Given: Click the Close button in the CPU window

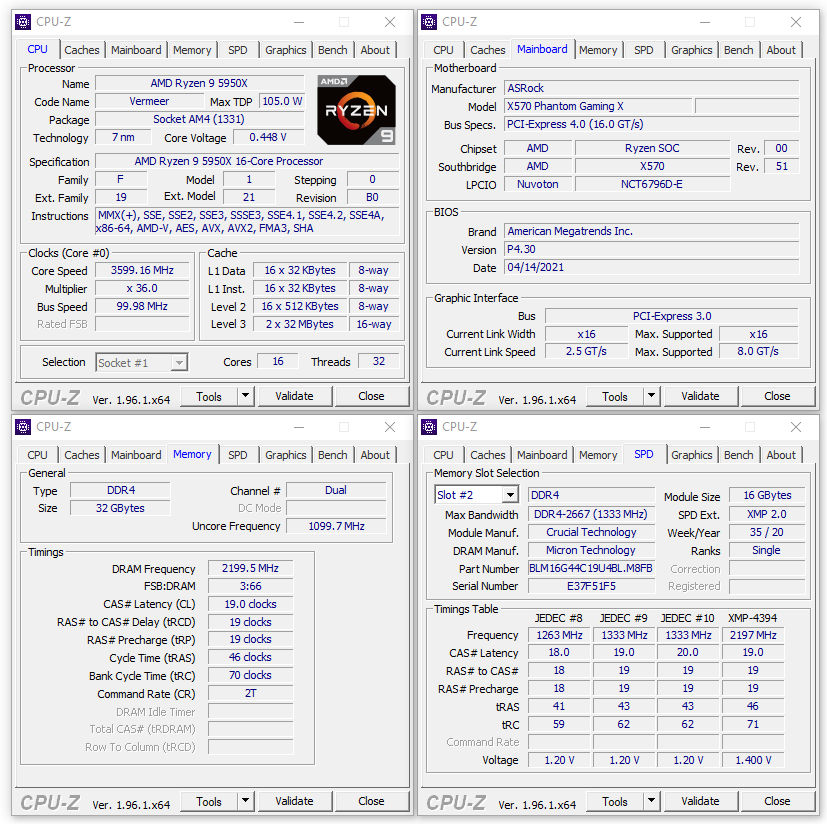Looking at the screenshot, I should point(371,396).
